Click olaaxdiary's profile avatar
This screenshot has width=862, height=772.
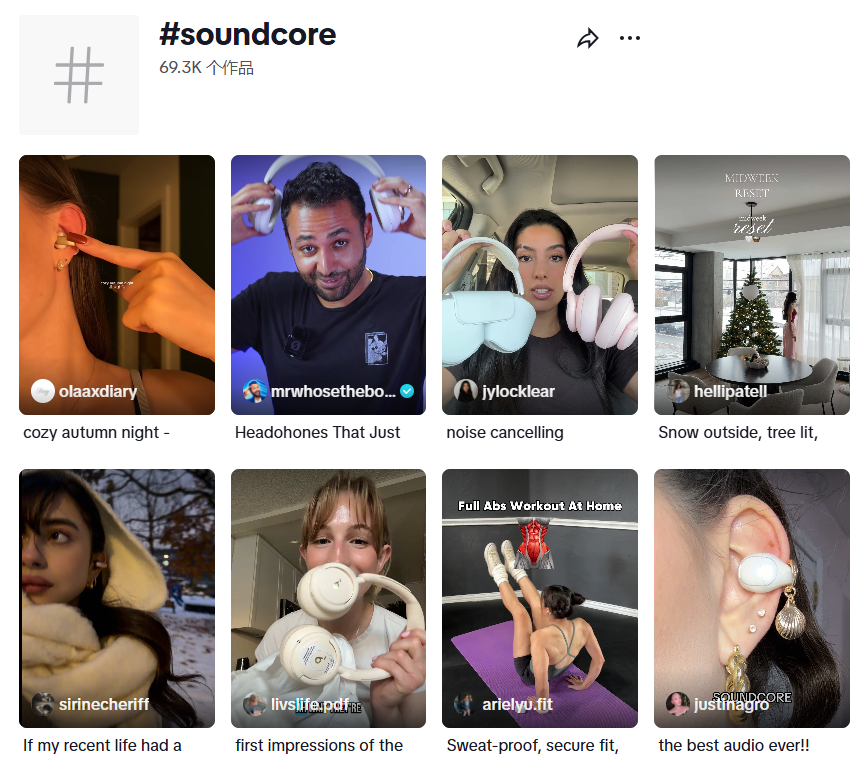[43, 391]
